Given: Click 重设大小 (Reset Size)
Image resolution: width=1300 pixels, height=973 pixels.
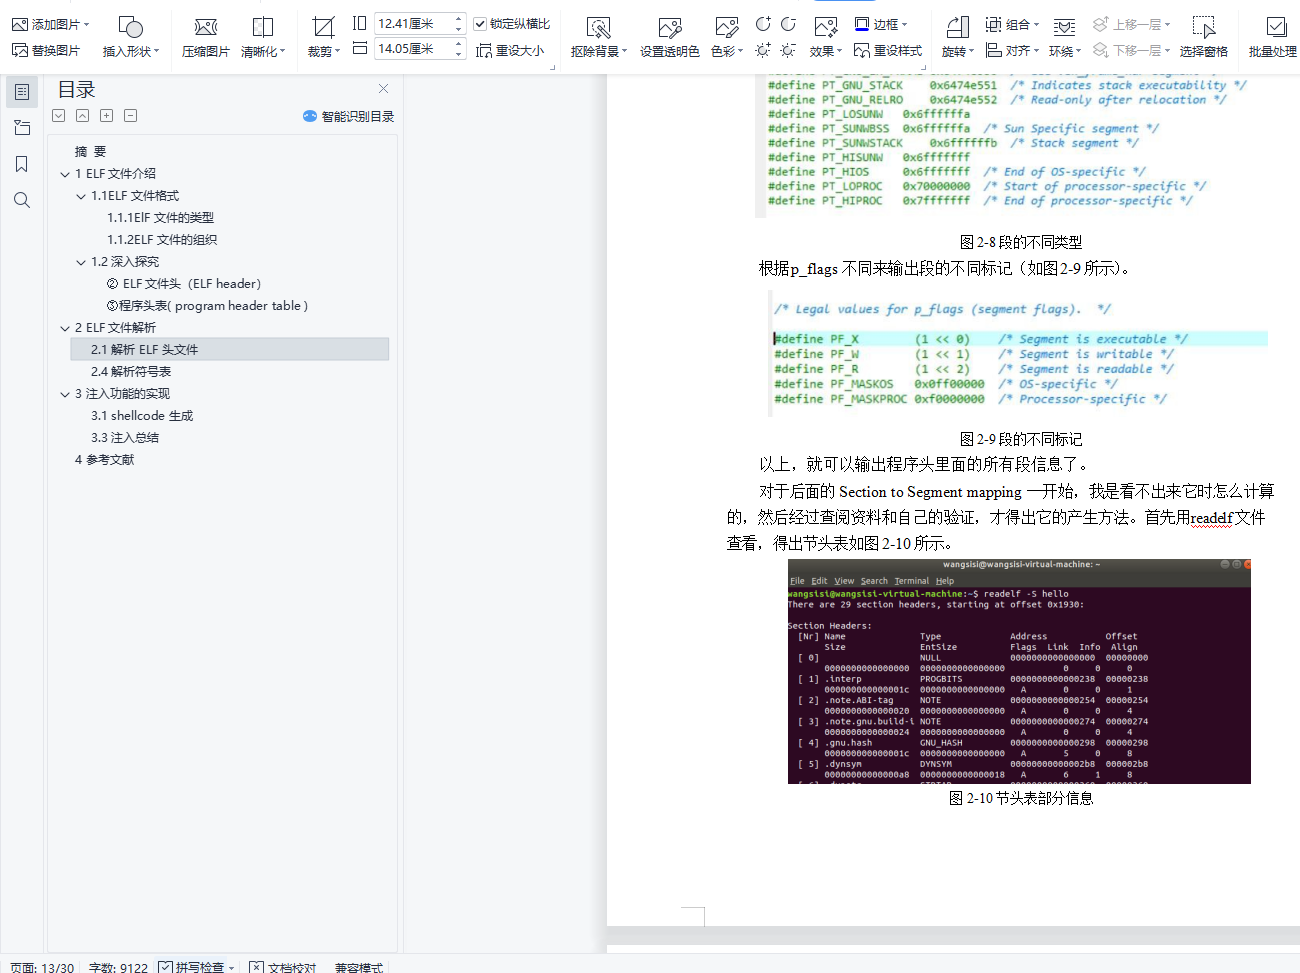Looking at the screenshot, I should [x=510, y=50].
